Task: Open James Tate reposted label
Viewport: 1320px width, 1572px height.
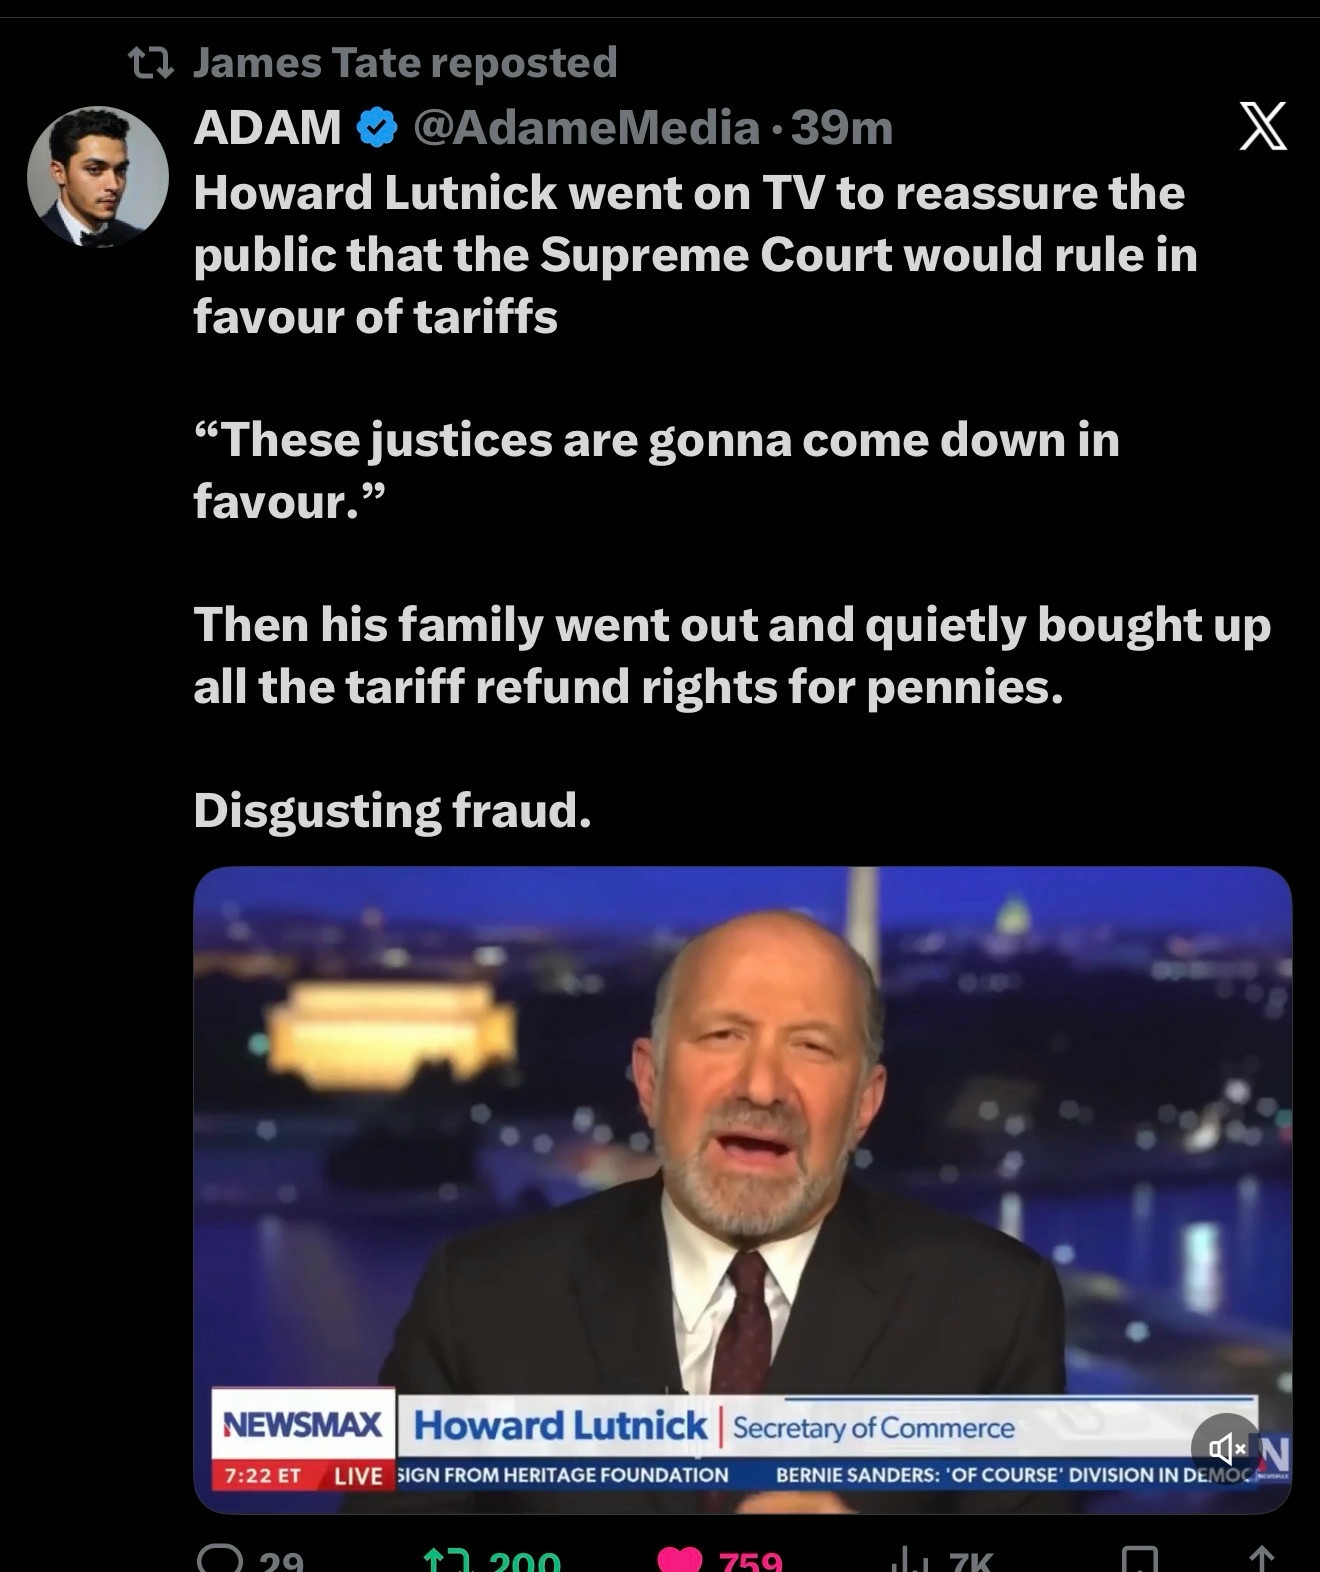Action: (405, 62)
